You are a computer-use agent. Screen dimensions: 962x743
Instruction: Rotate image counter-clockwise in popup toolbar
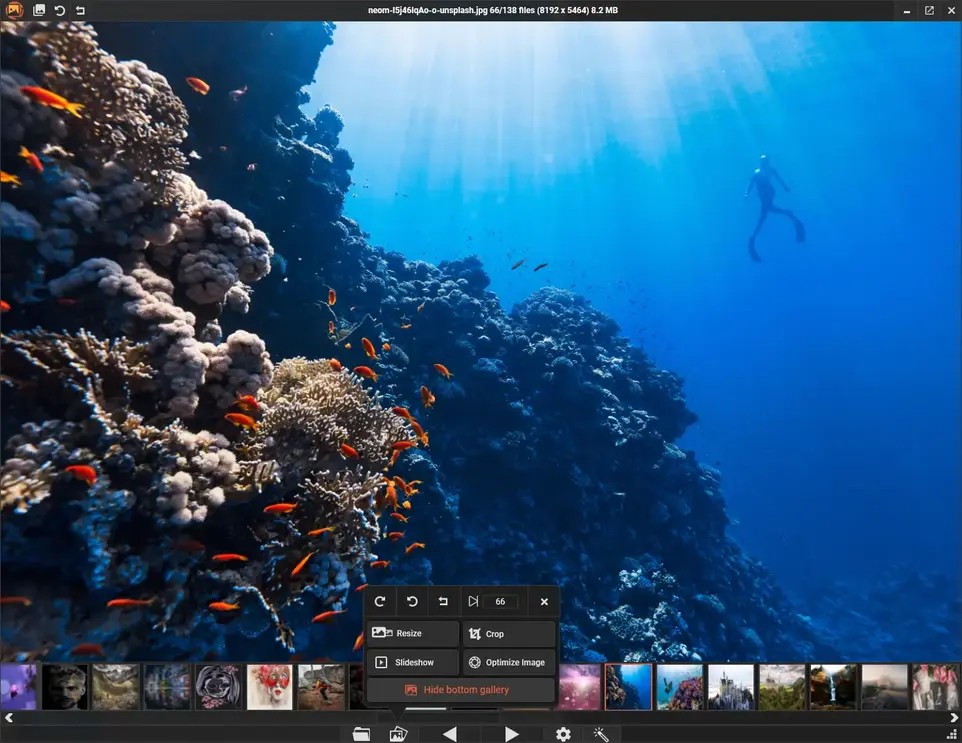412,602
